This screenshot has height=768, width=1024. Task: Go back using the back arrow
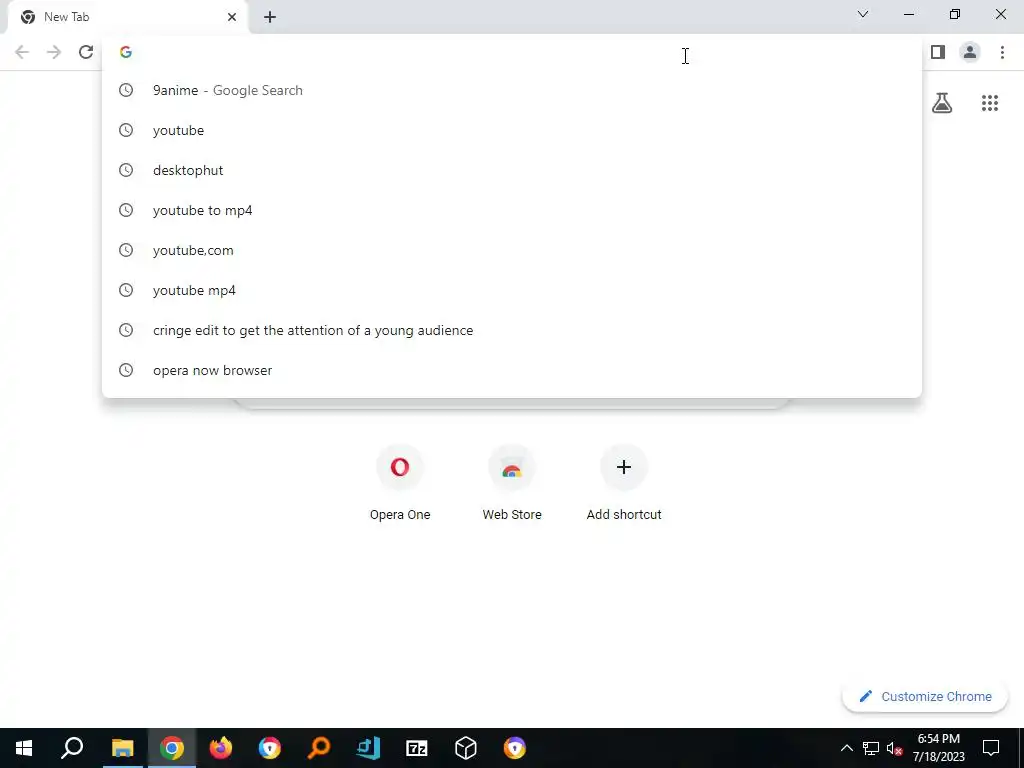pos(22,52)
